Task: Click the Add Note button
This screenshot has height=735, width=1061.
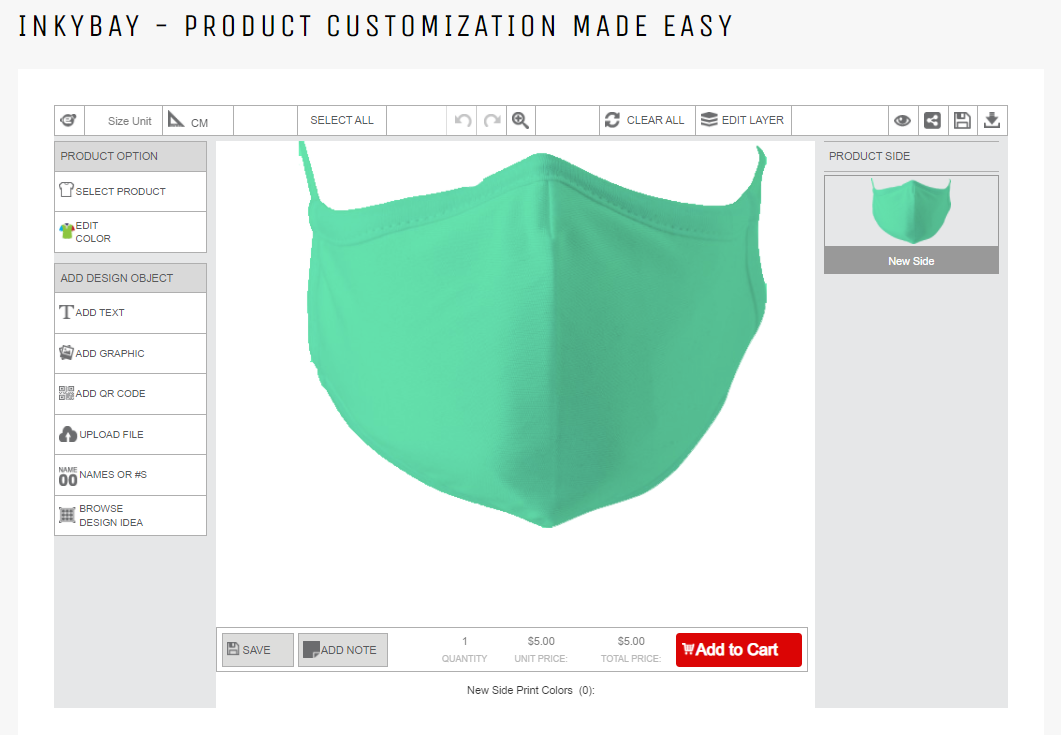Action: click(343, 650)
